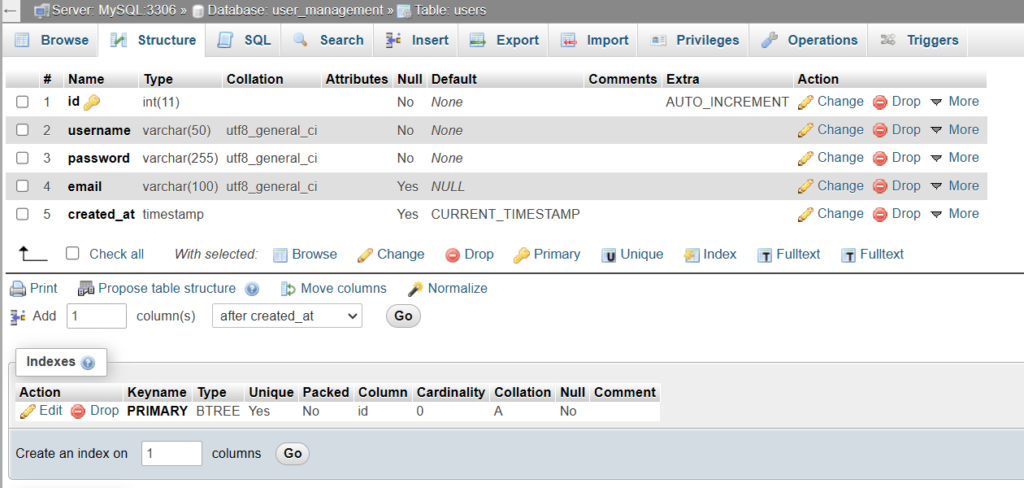Screen dimensions: 1024x488
Task: Switch to the Operations tab
Action: click(x=809, y=40)
